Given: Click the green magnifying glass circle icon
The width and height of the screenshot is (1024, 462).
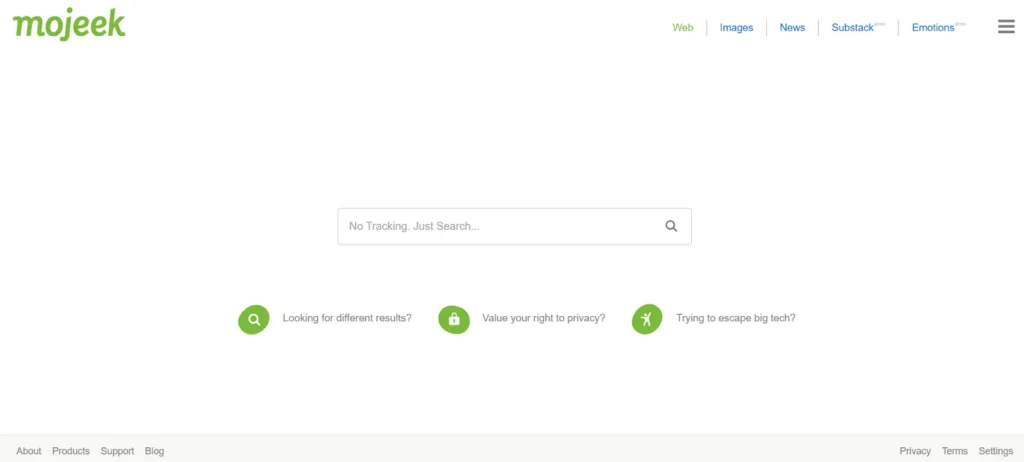Looking at the screenshot, I should coord(254,320).
